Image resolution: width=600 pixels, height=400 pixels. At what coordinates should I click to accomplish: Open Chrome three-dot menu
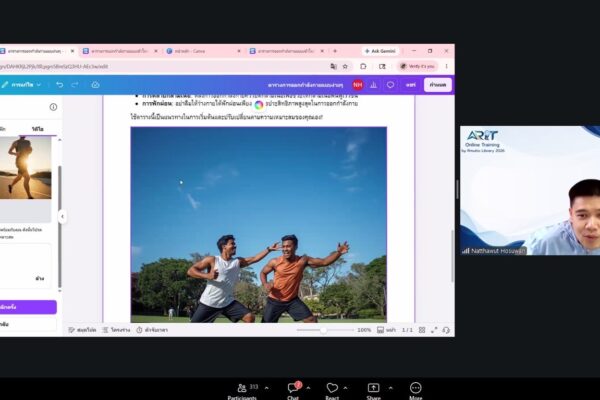tap(447, 66)
